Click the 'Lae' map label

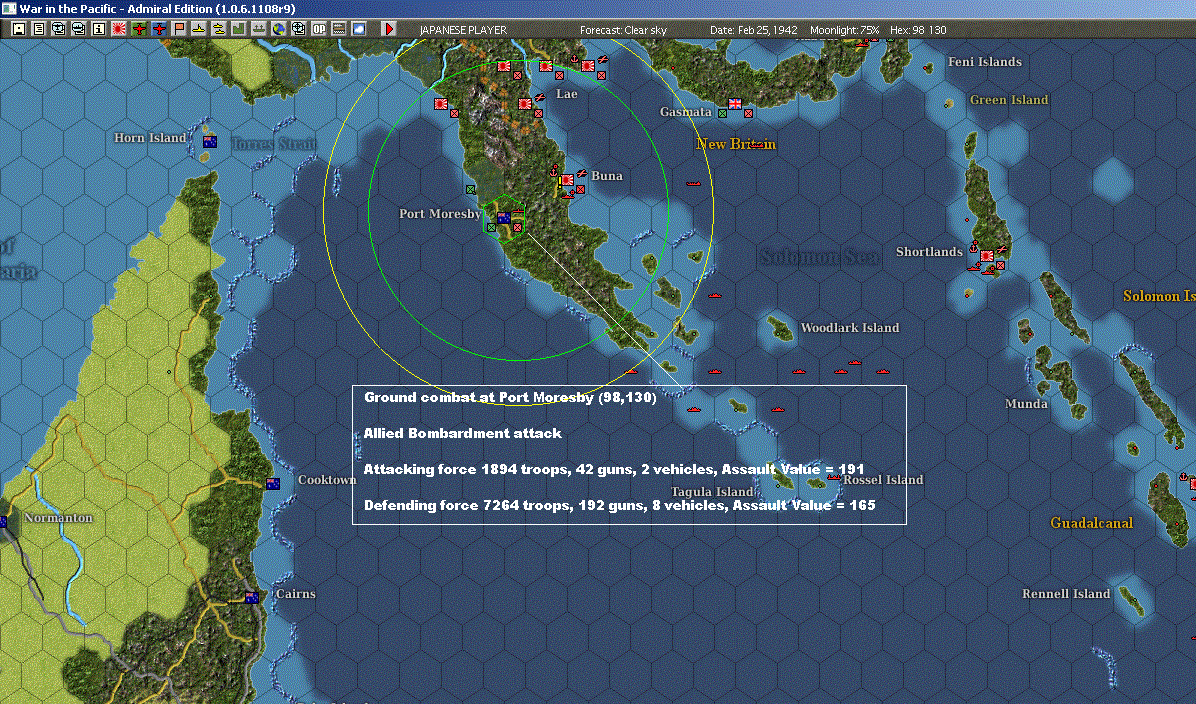tap(567, 94)
